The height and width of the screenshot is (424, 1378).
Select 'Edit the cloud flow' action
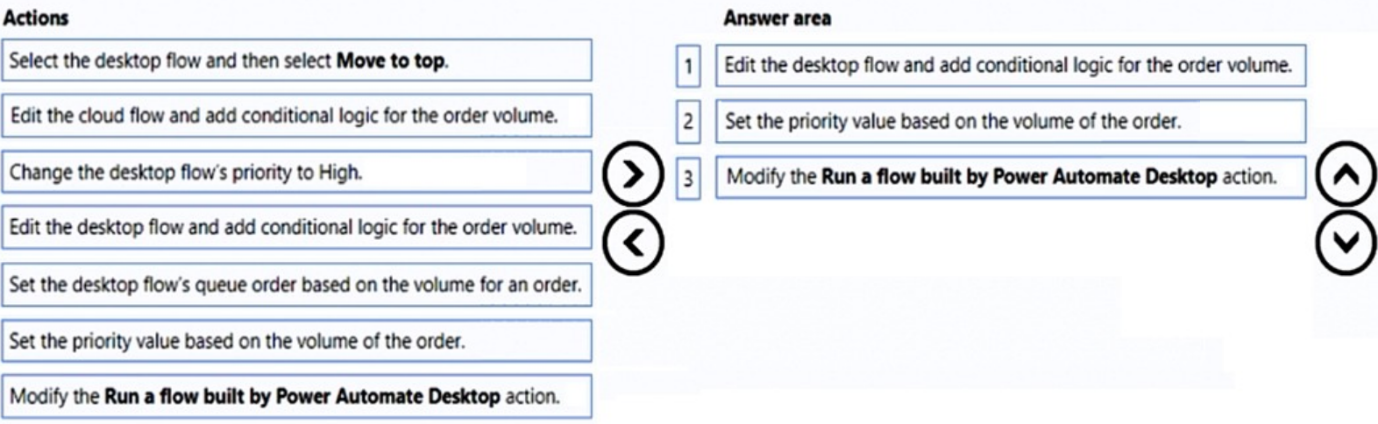[297, 115]
